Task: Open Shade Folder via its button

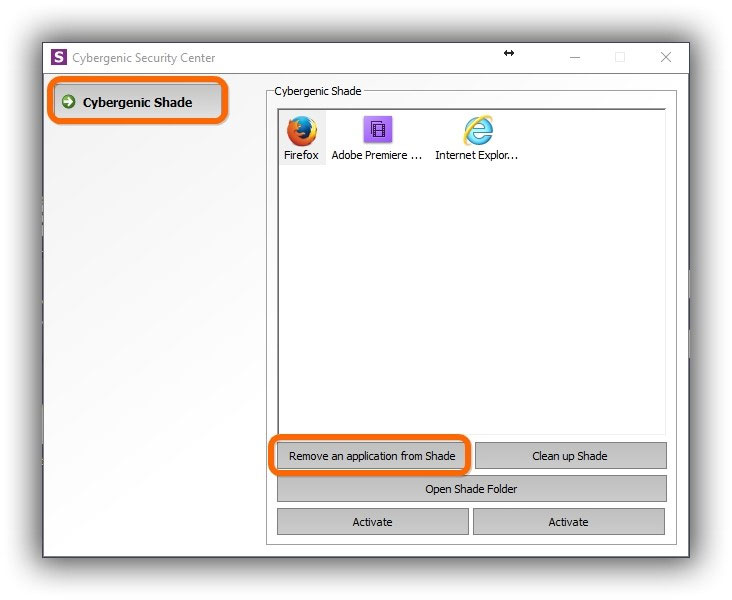Action: coord(471,489)
